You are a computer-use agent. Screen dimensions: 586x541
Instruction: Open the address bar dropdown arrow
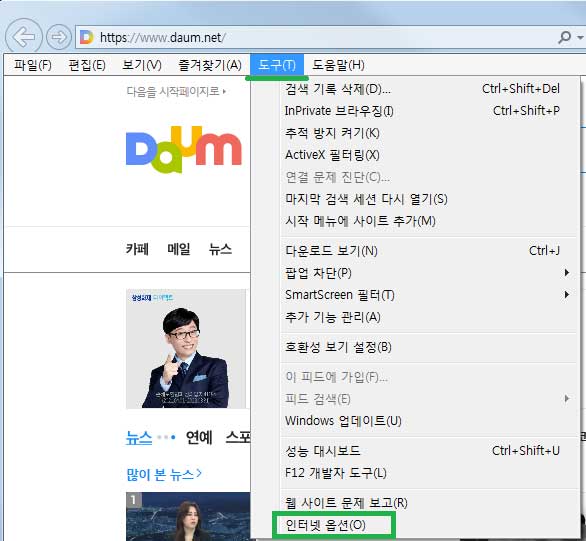pos(580,37)
